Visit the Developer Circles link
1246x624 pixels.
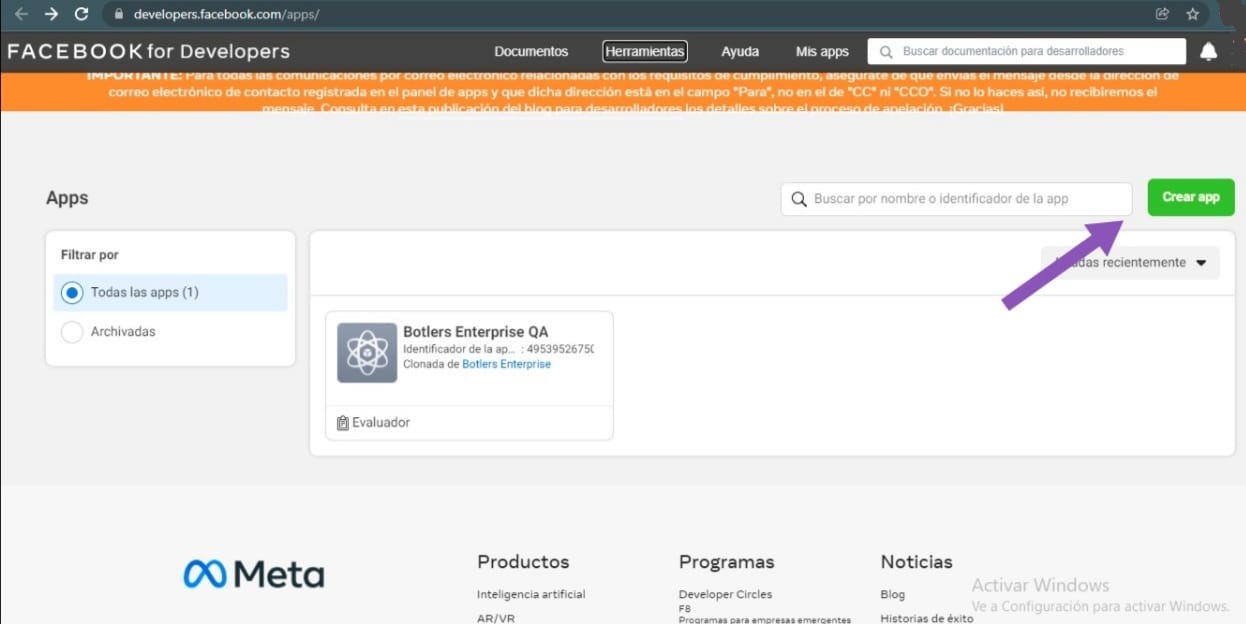click(725, 594)
